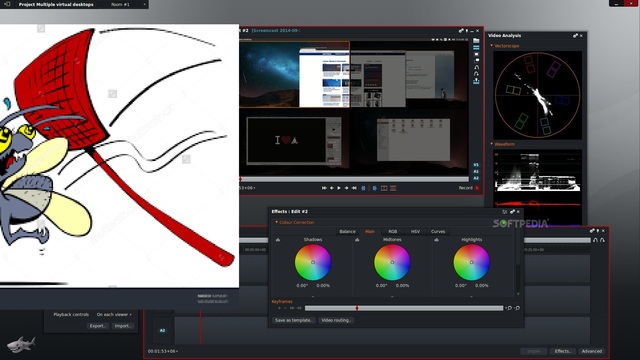Click the Import button
Viewport: 640px width, 360px height.
coord(123,326)
